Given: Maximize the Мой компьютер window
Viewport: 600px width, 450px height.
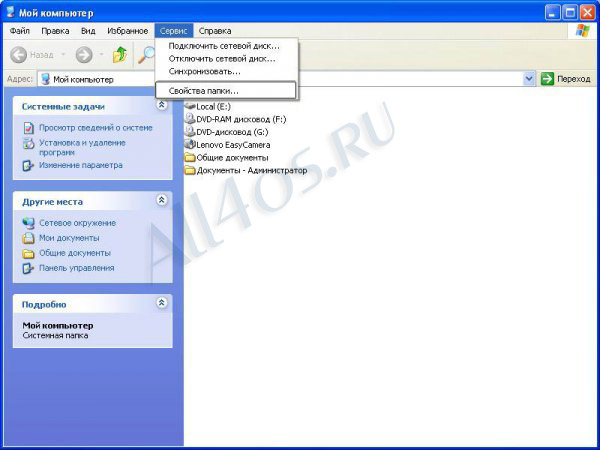Looking at the screenshot, I should point(570,13).
